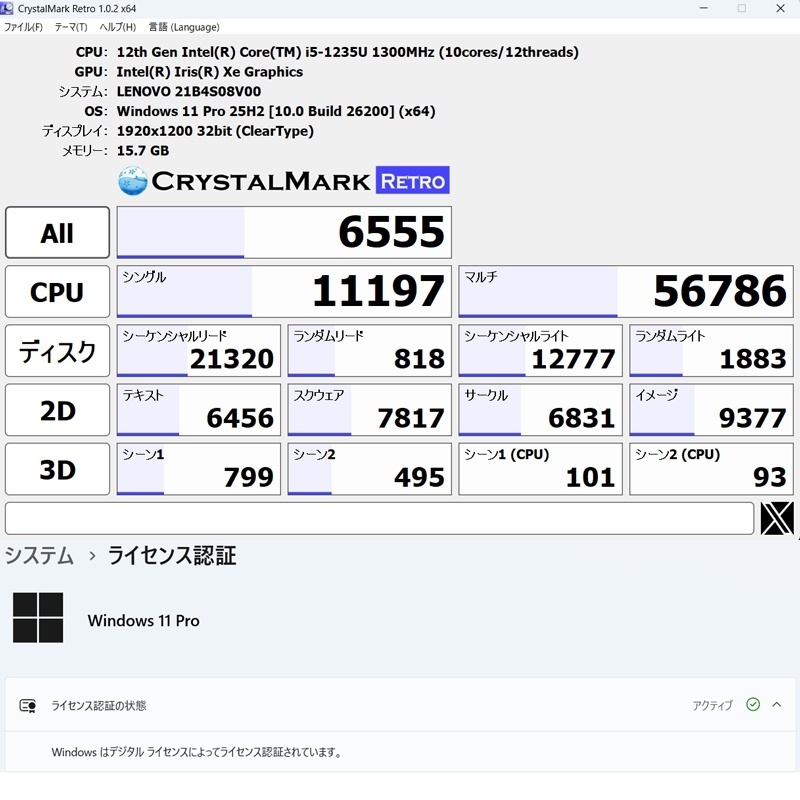Click the シーン2 3D score 495
This screenshot has height=800, width=800.
coord(370,469)
